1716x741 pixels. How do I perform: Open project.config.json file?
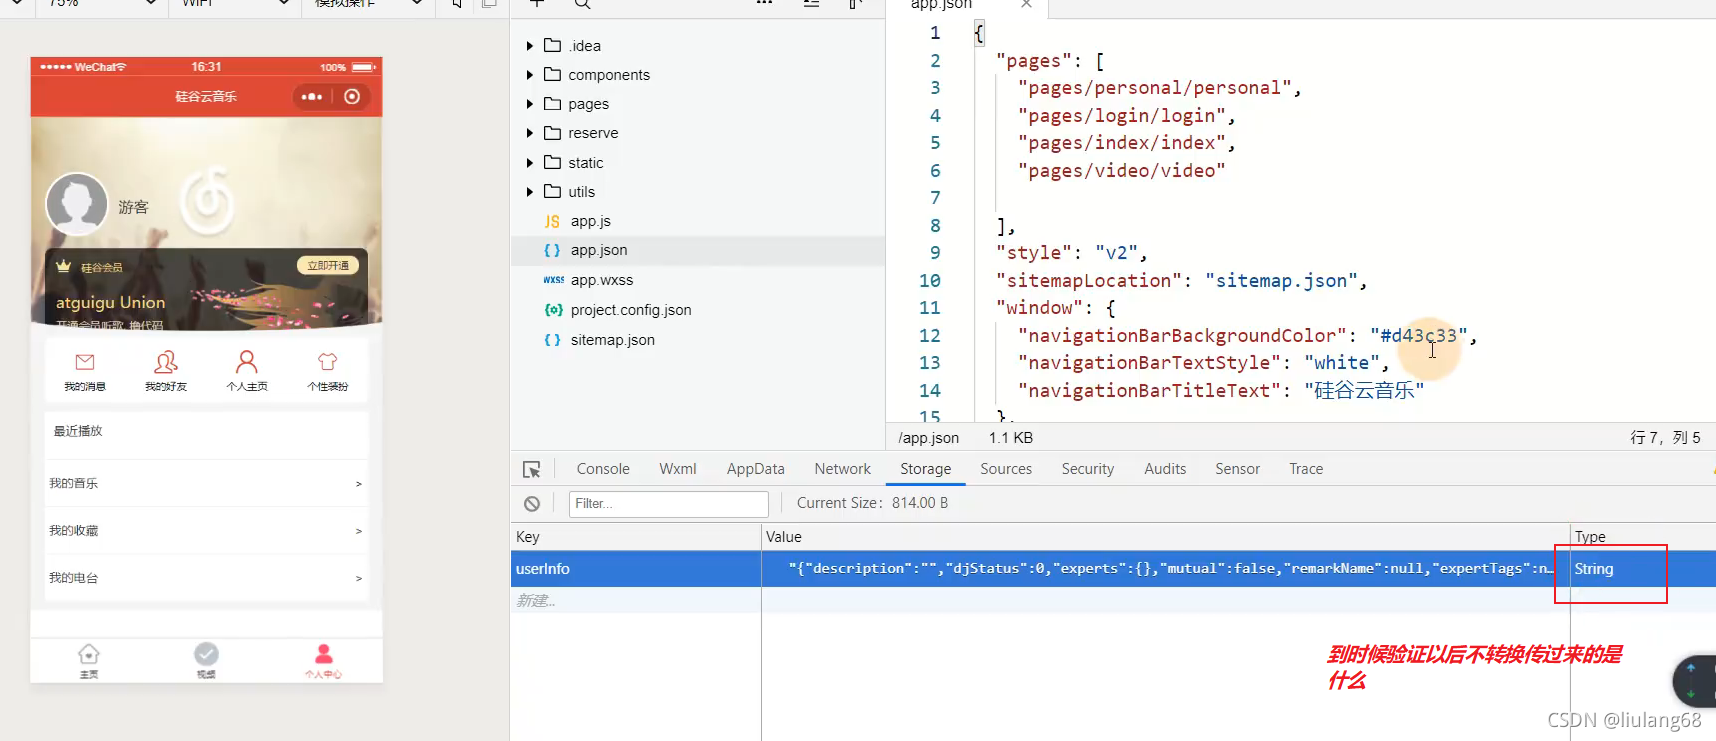(631, 310)
